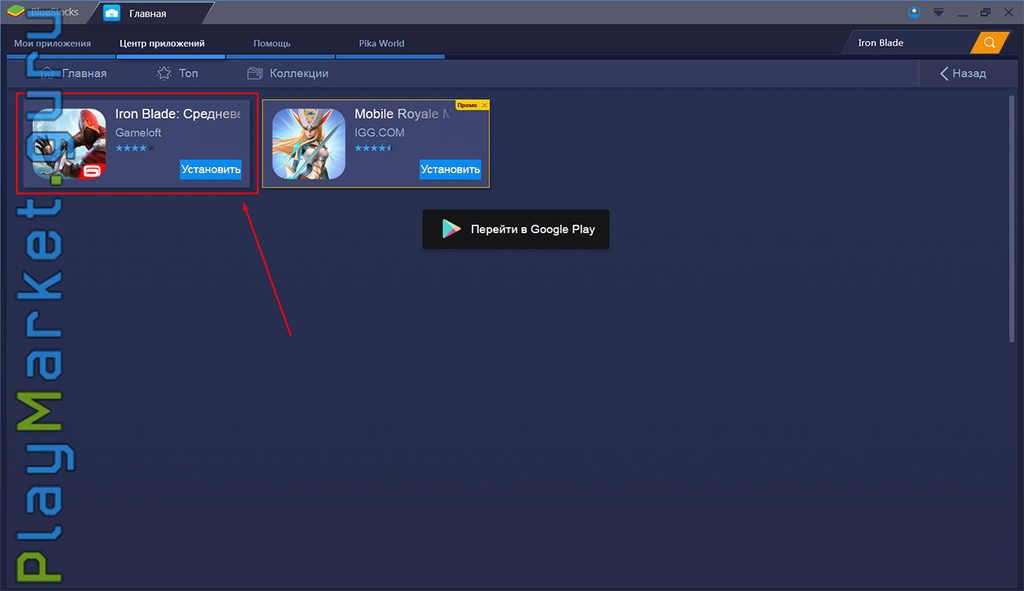
Task: Restore down the BlueStacks window
Action: pyautogui.click(x=985, y=12)
